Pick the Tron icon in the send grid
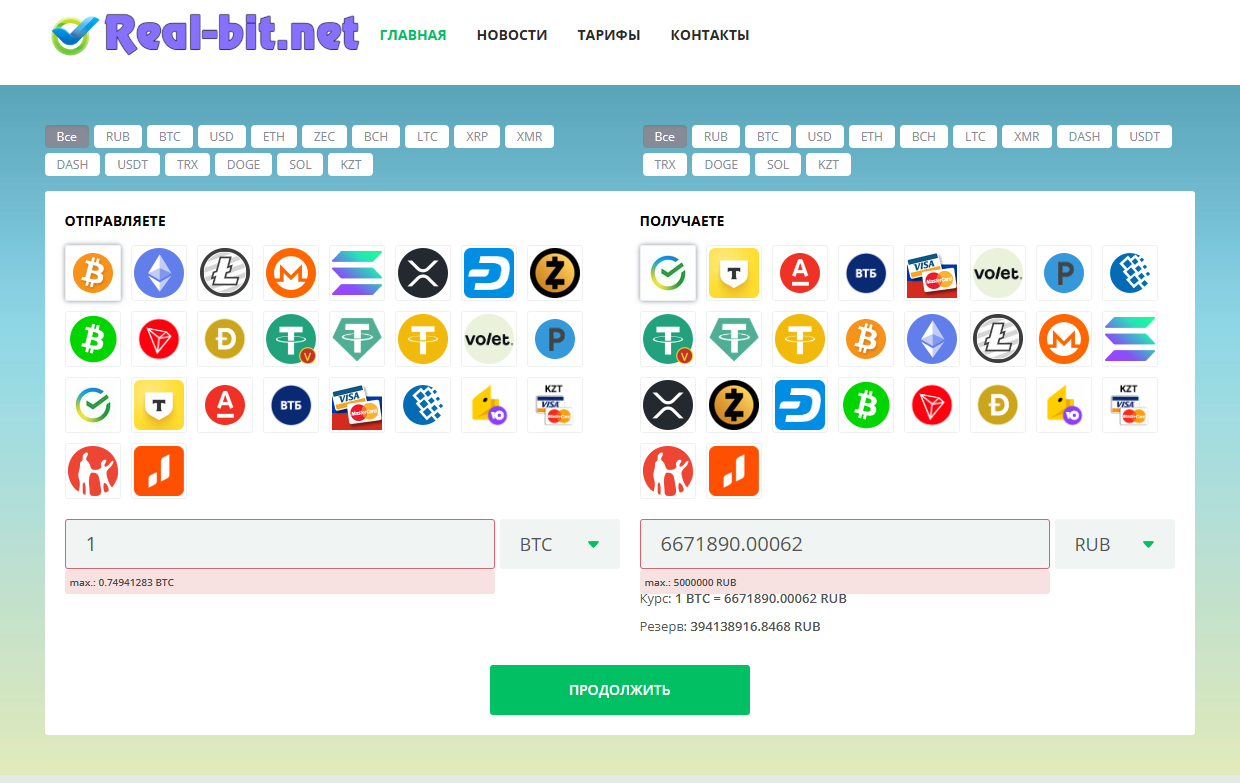 (159, 339)
